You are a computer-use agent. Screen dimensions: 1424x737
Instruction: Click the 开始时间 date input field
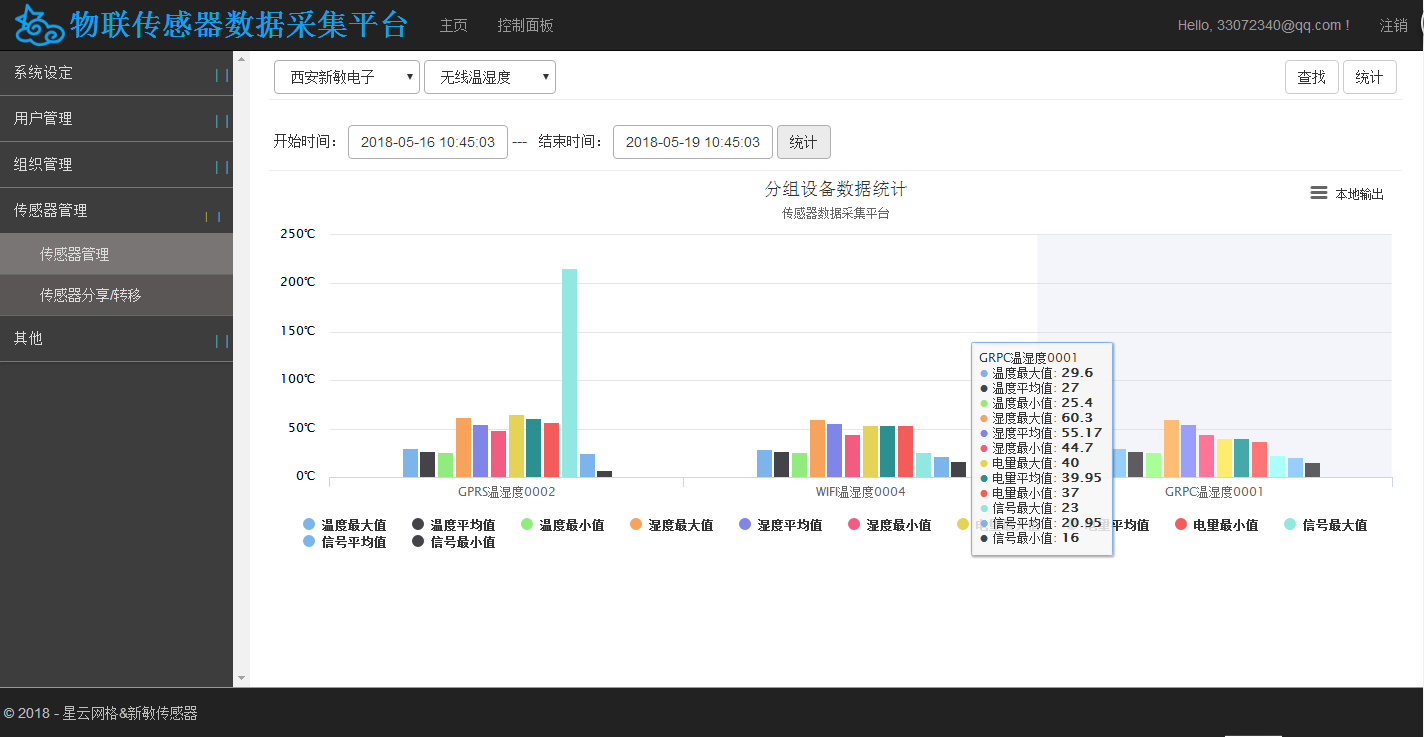click(427, 142)
